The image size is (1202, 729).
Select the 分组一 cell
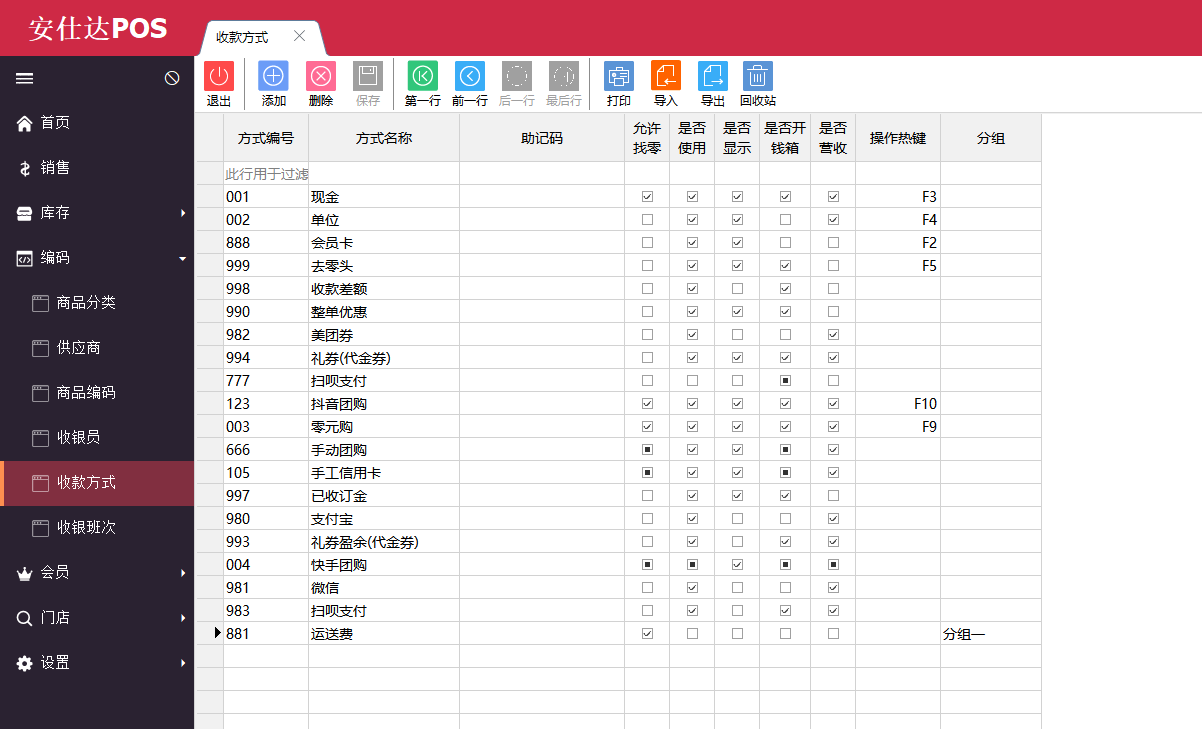[991, 633]
